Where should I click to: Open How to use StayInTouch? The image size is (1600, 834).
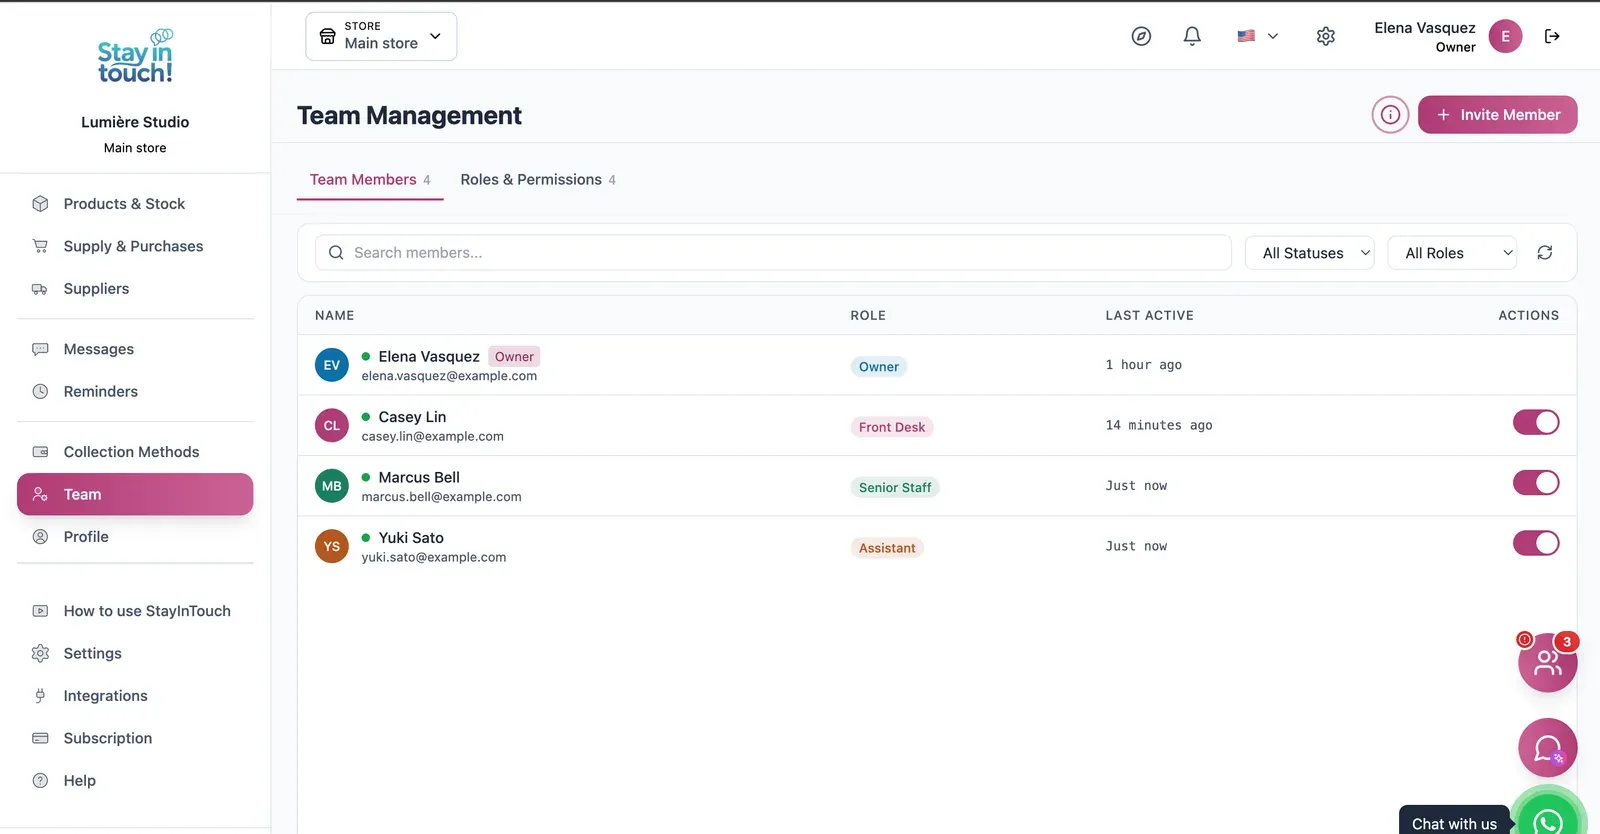135,611
